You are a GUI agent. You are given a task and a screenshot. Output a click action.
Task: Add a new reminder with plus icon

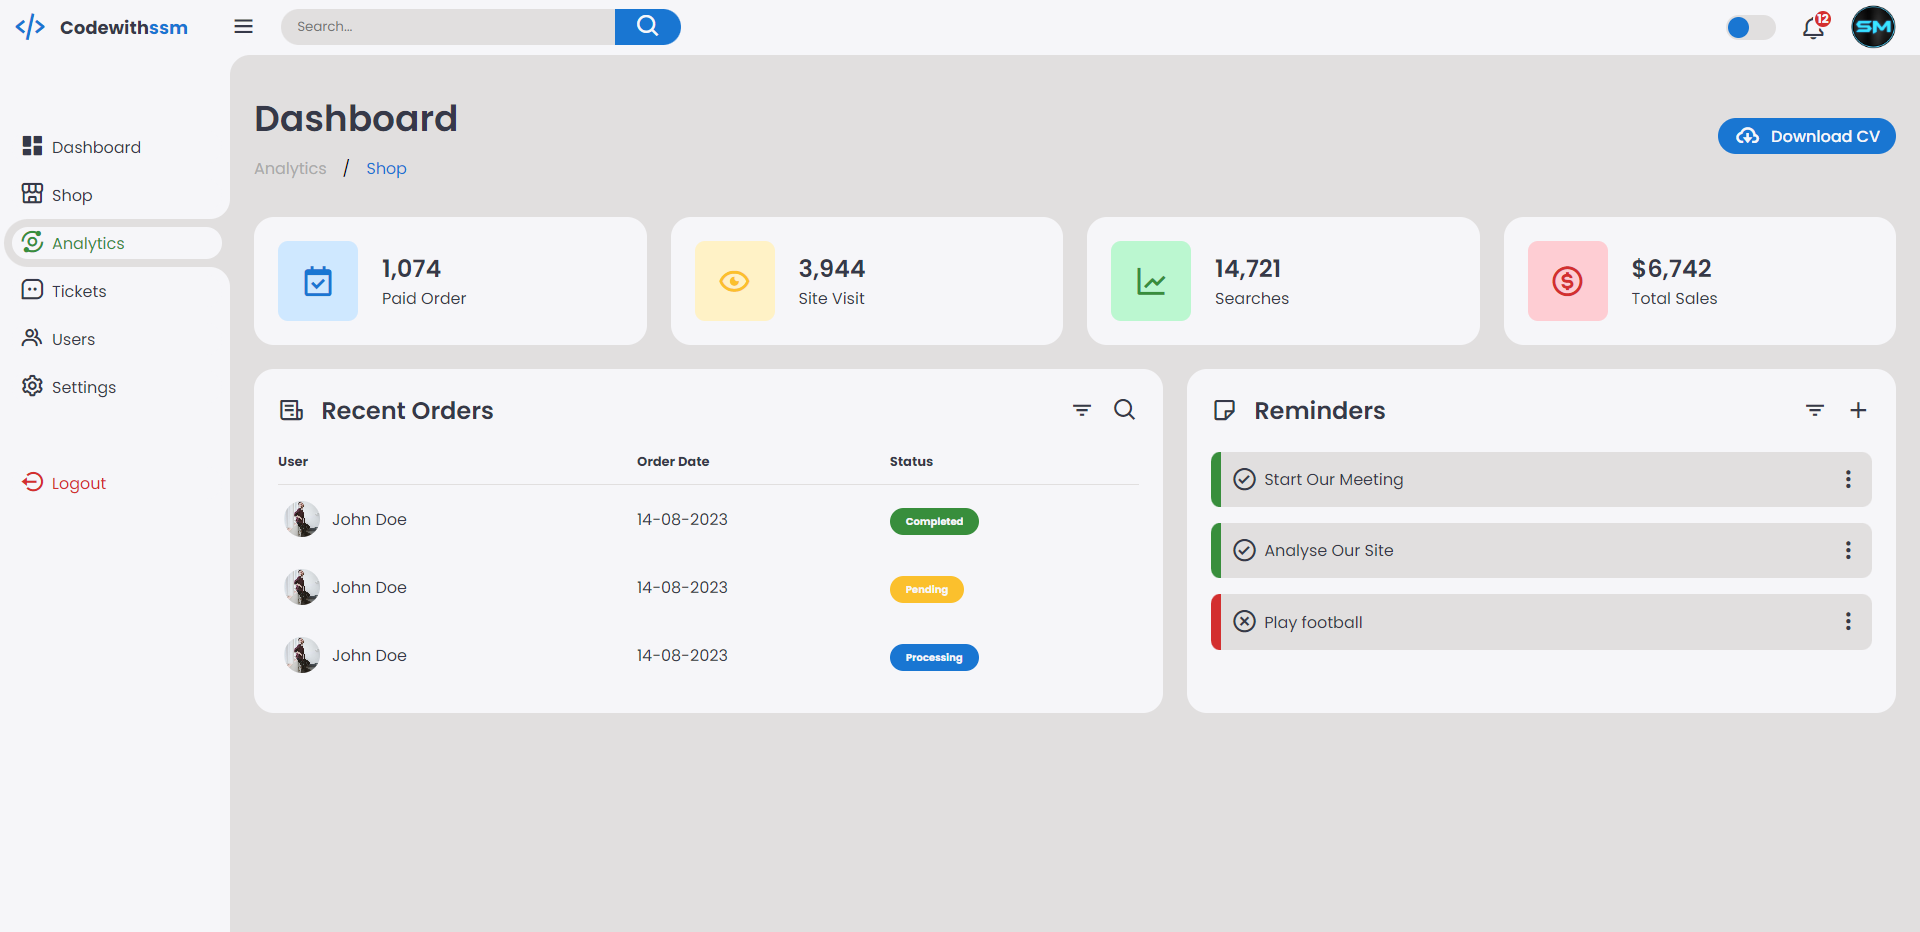(1857, 410)
